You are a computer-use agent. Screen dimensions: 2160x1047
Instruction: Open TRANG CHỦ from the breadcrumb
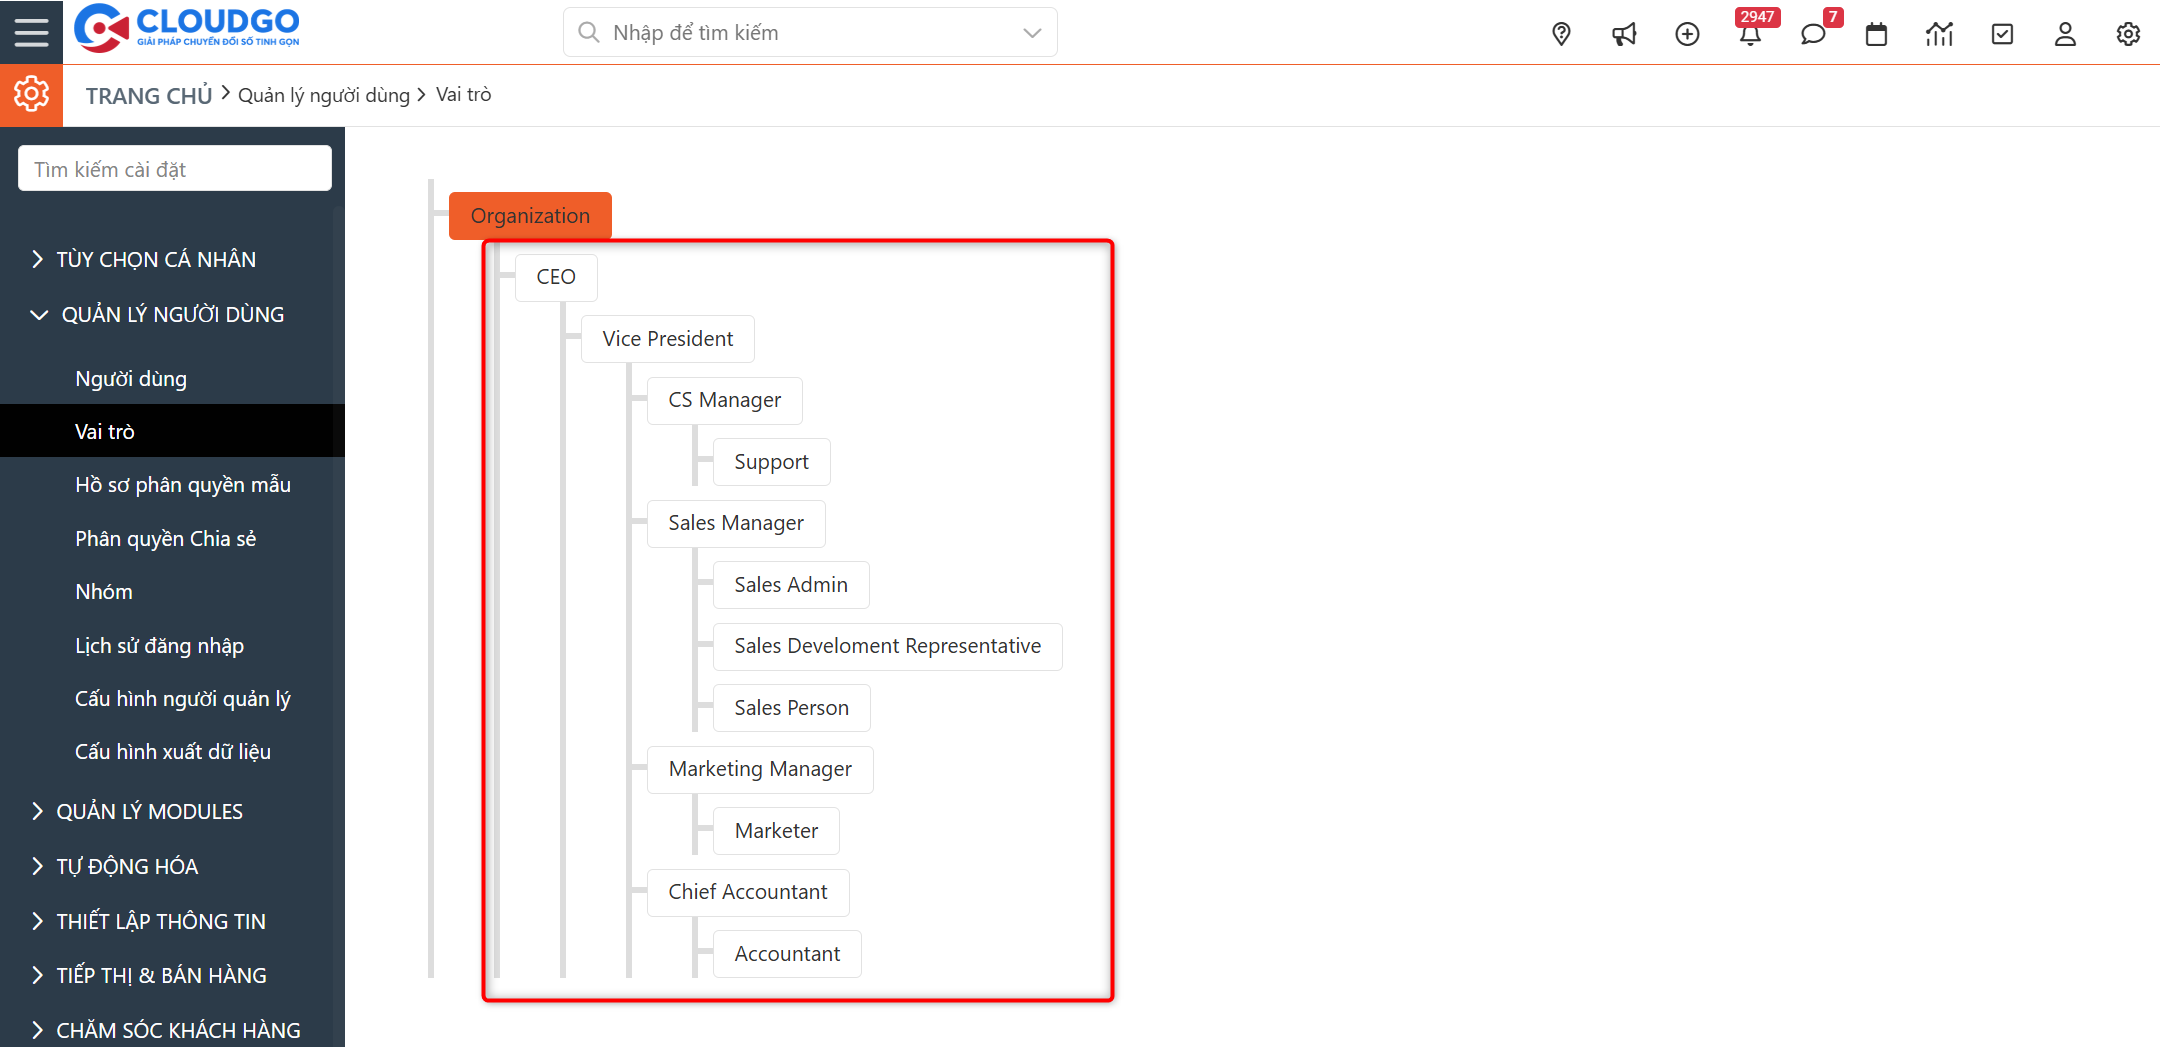[148, 94]
